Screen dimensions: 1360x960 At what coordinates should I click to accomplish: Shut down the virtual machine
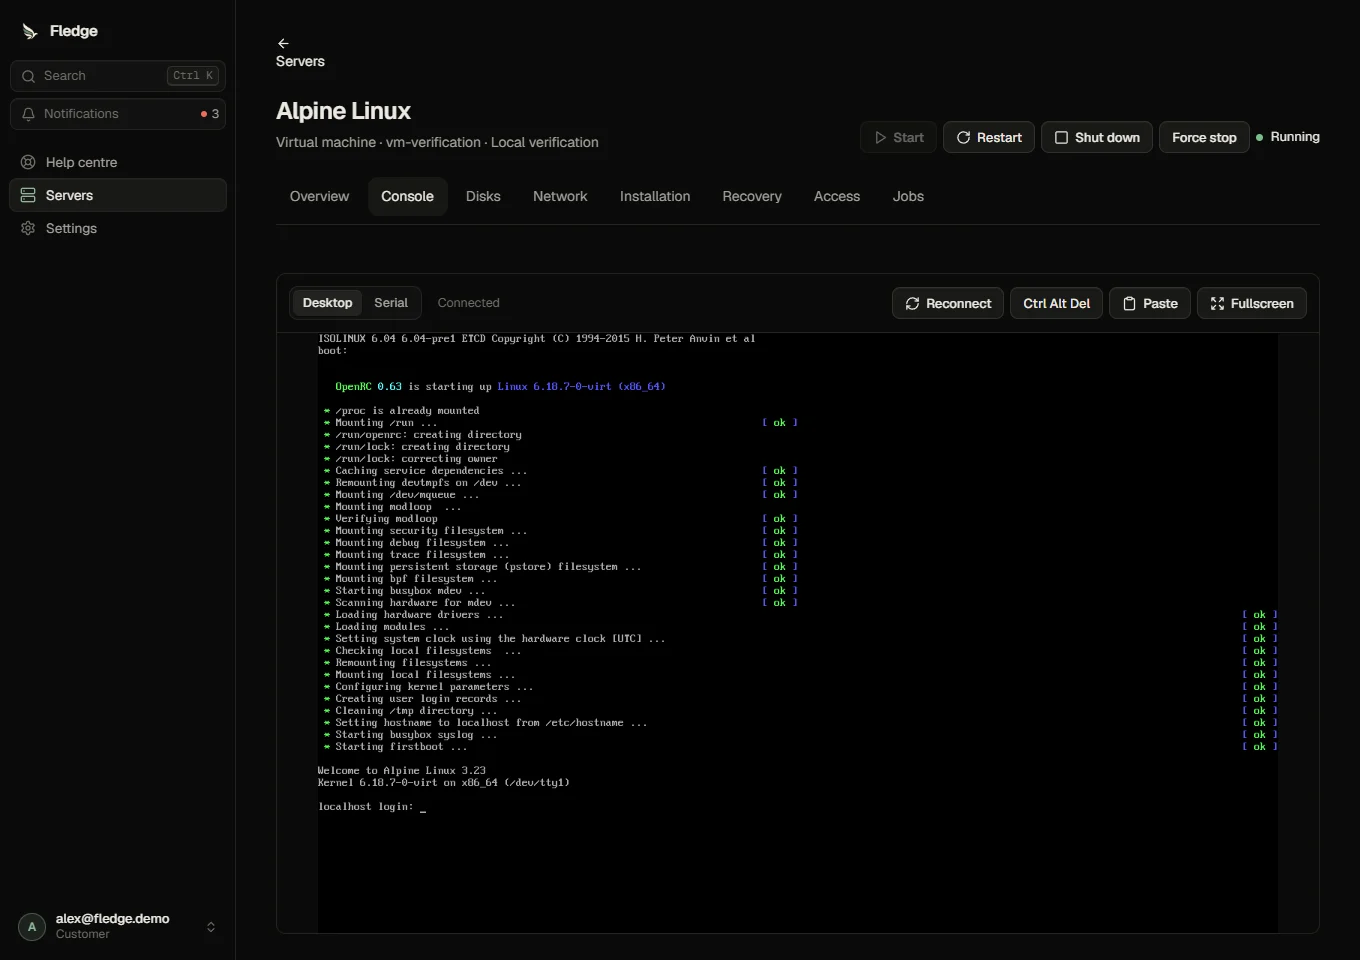pos(1097,137)
